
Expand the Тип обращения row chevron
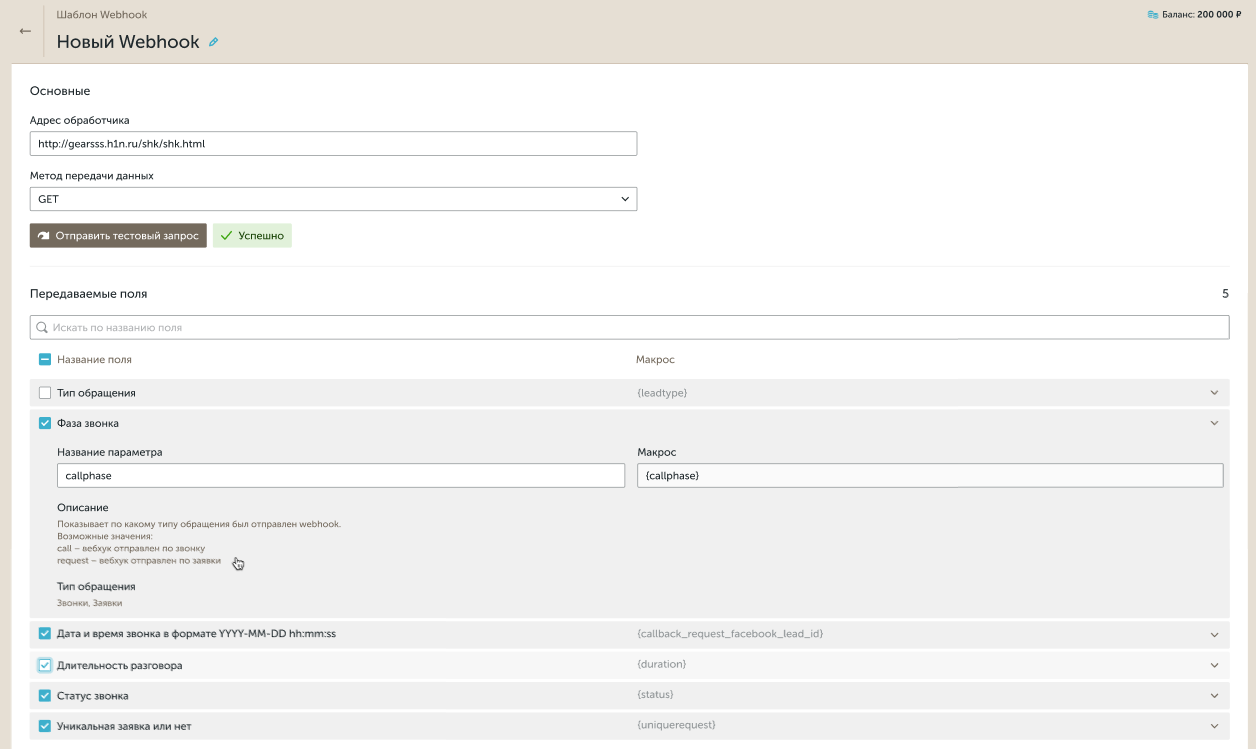click(1215, 393)
